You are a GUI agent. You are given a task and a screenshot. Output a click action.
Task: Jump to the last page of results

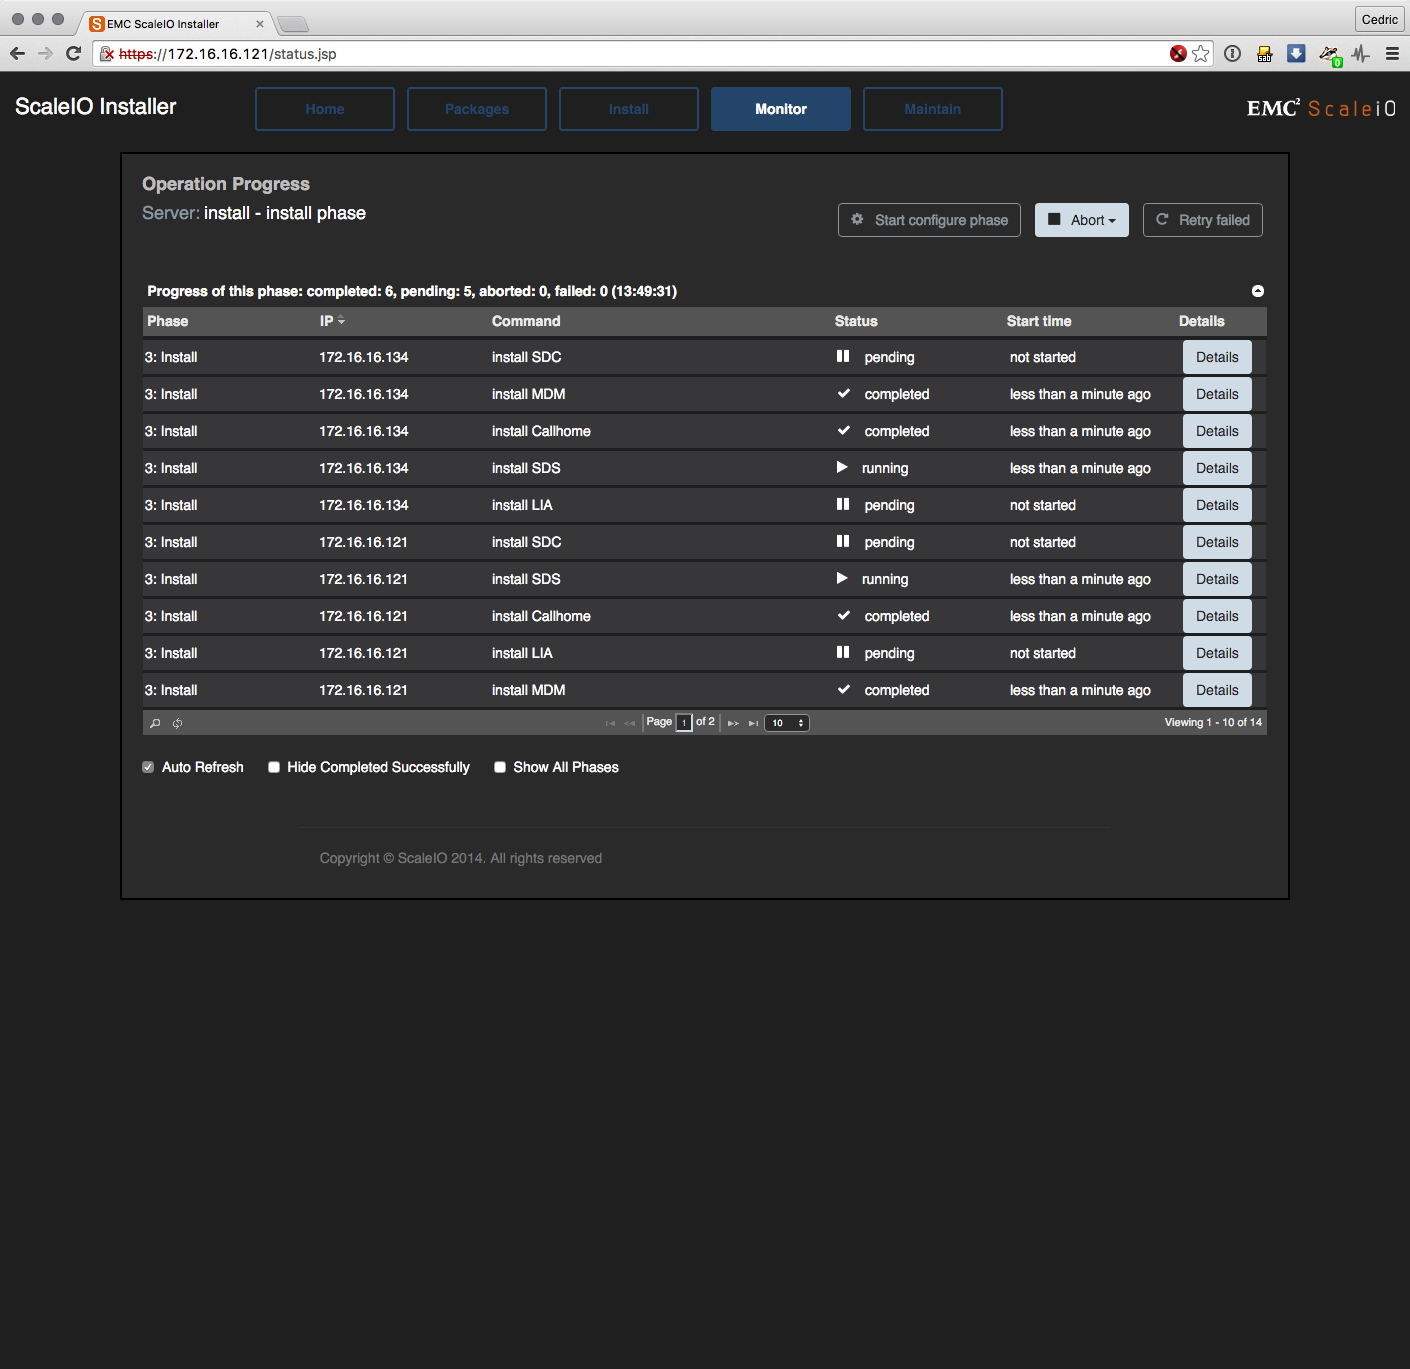(x=753, y=723)
